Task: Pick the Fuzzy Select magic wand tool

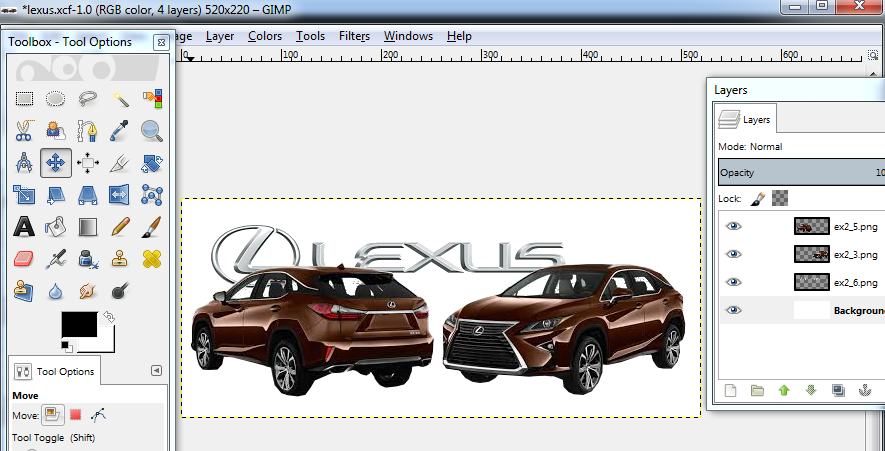Action: click(x=120, y=99)
